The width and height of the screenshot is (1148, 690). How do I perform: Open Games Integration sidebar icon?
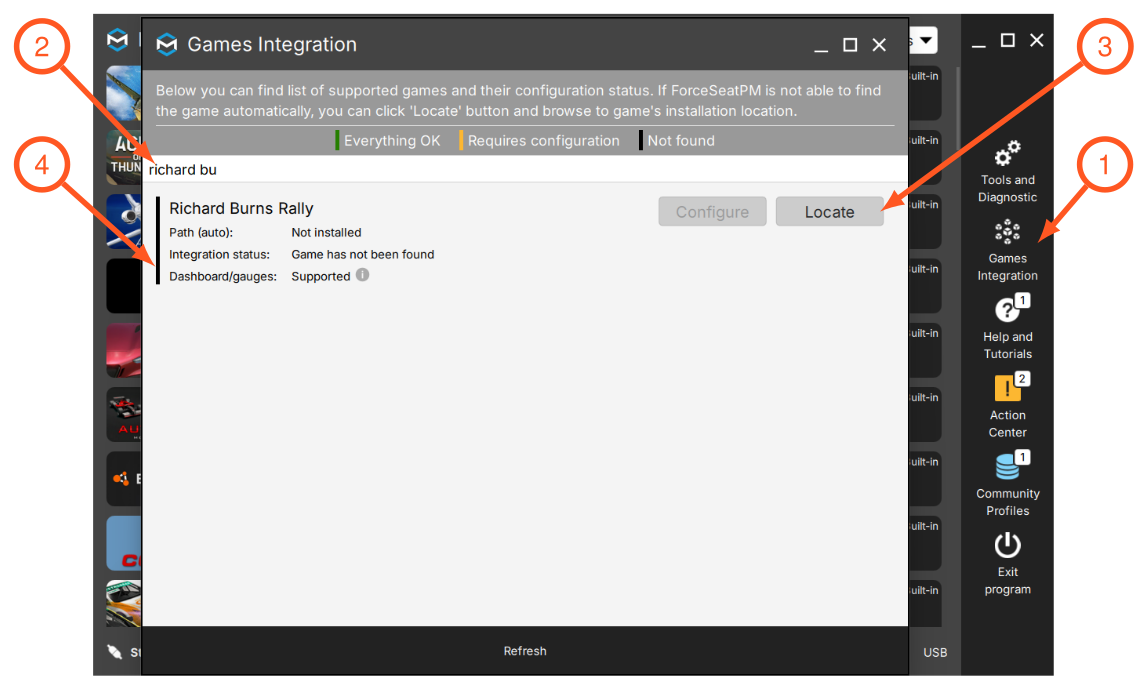pos(1007,231)
